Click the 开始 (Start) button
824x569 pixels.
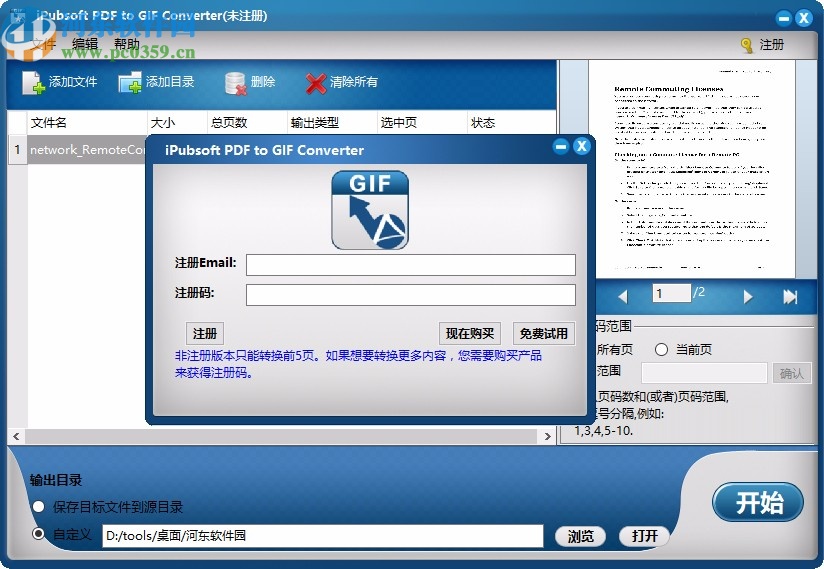coord(758,502)
